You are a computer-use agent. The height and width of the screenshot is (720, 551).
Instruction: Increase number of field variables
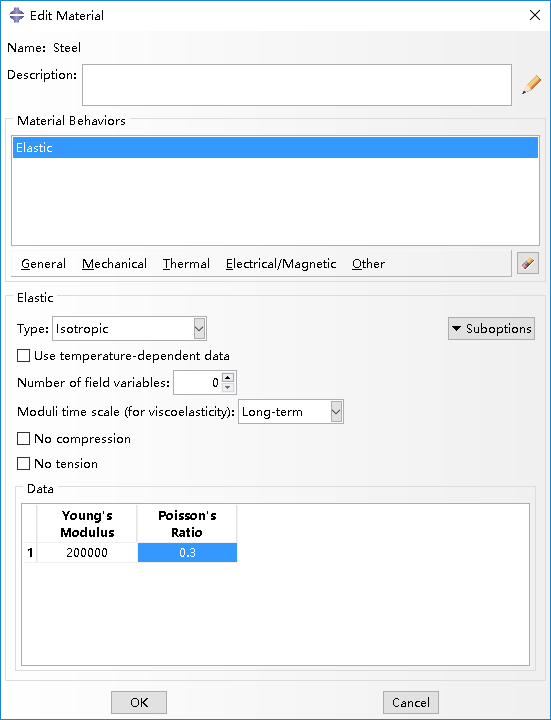click(228, 377)
